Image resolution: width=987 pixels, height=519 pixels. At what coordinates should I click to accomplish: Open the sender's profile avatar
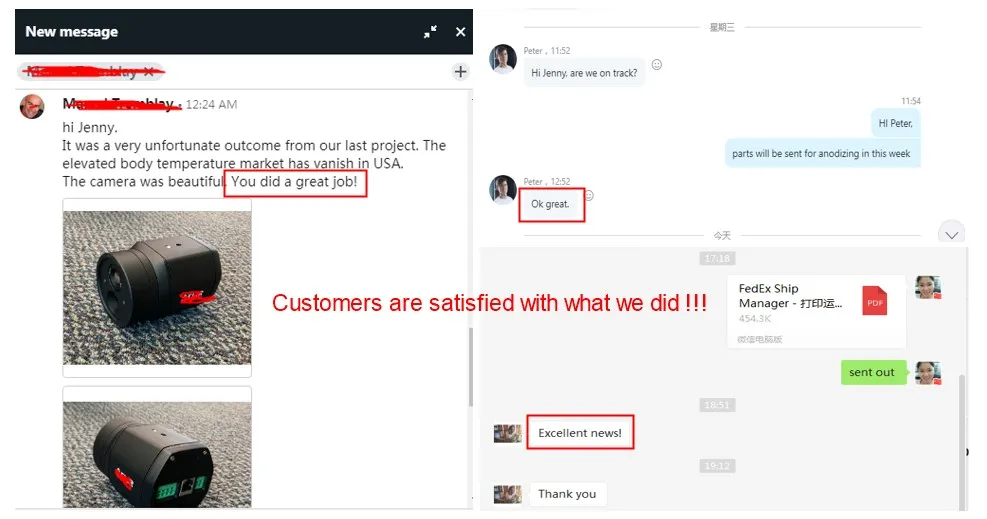pyautogui.click(x=32, y=106)
